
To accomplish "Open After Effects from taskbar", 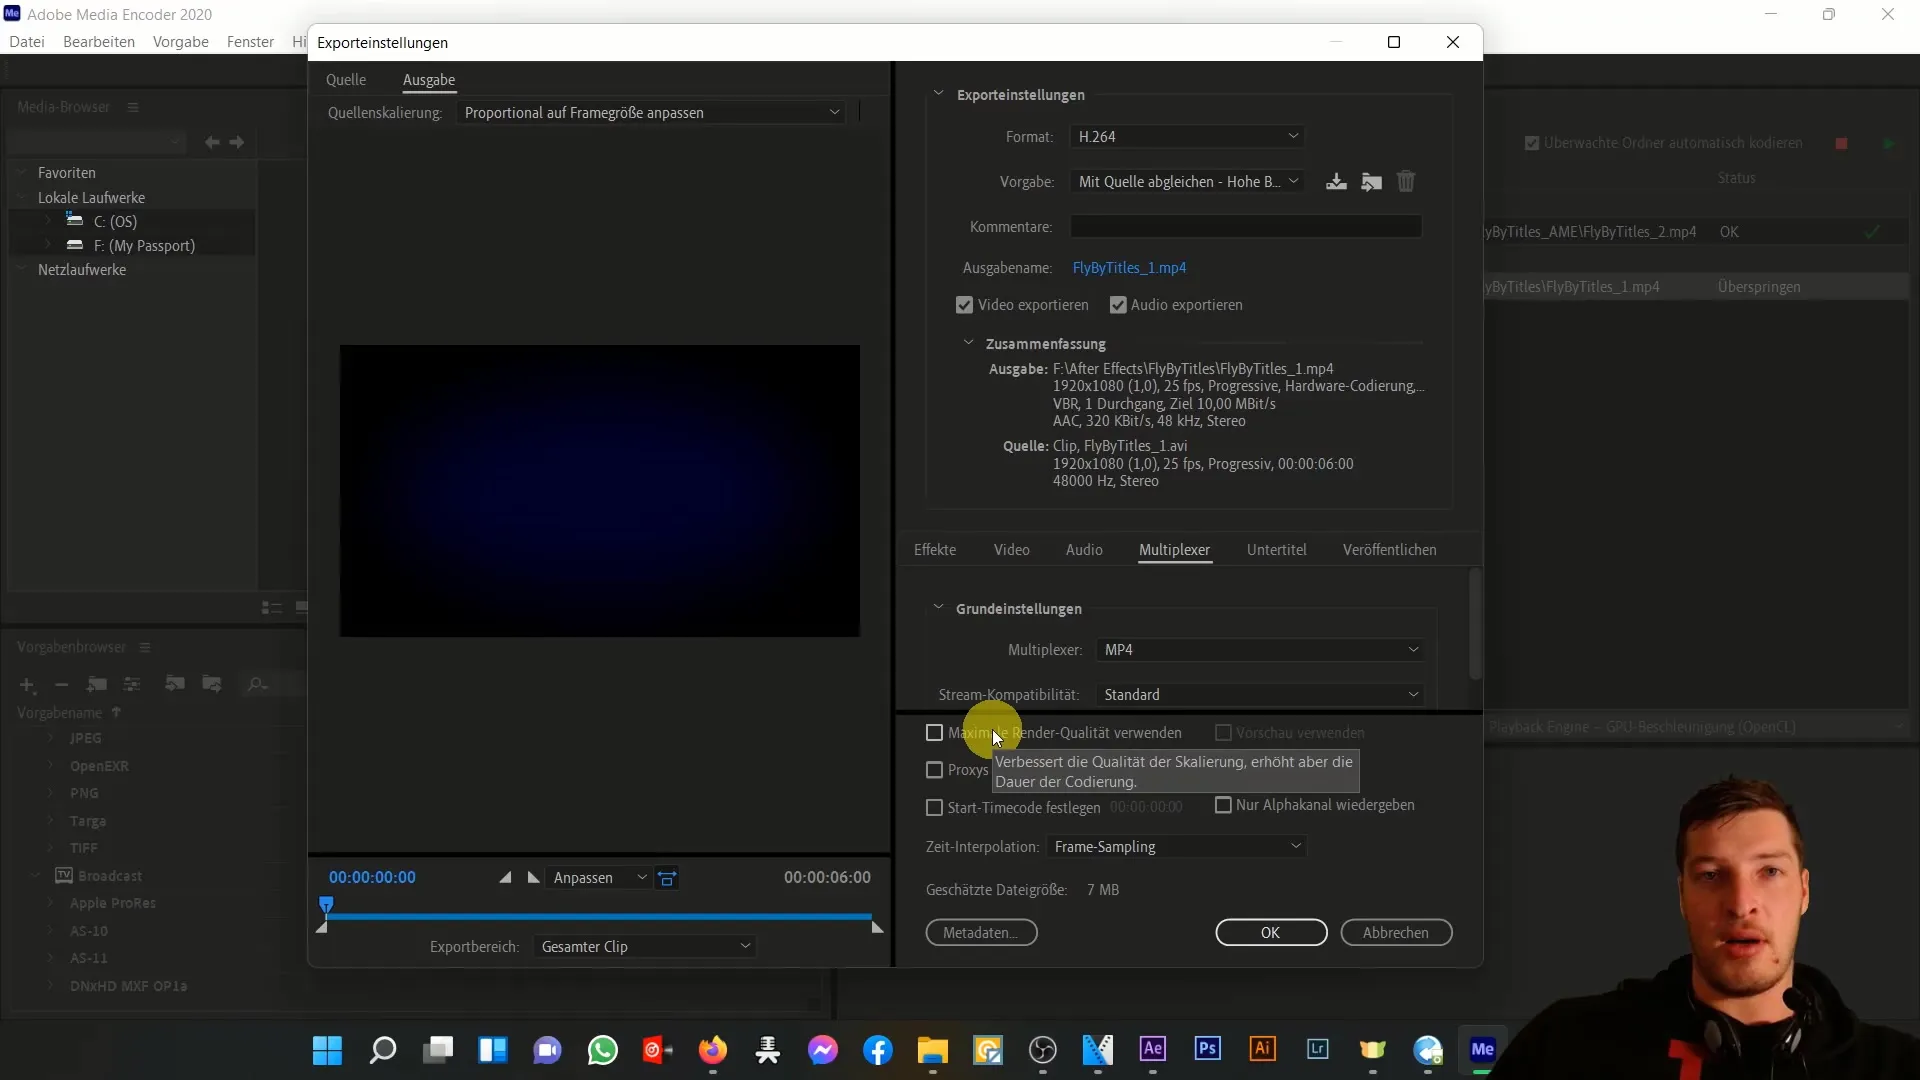I will coord(1153,1048).
